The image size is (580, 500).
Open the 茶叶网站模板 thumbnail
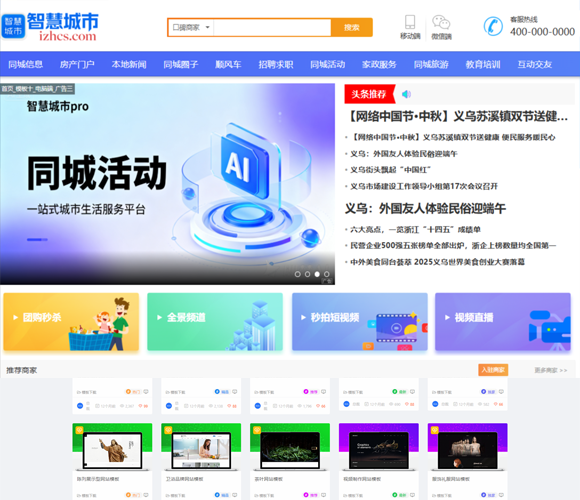pos(290,447)
